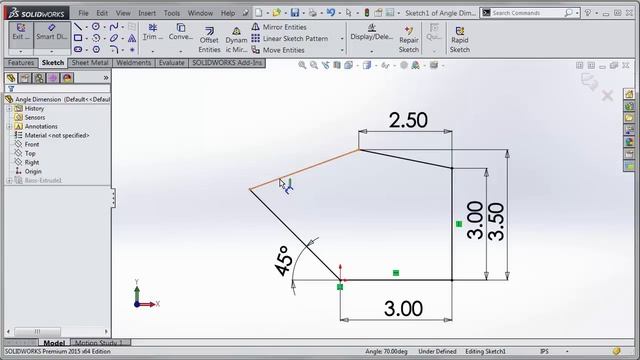
Task: Expand the History tree node
Action: (9, 109)
